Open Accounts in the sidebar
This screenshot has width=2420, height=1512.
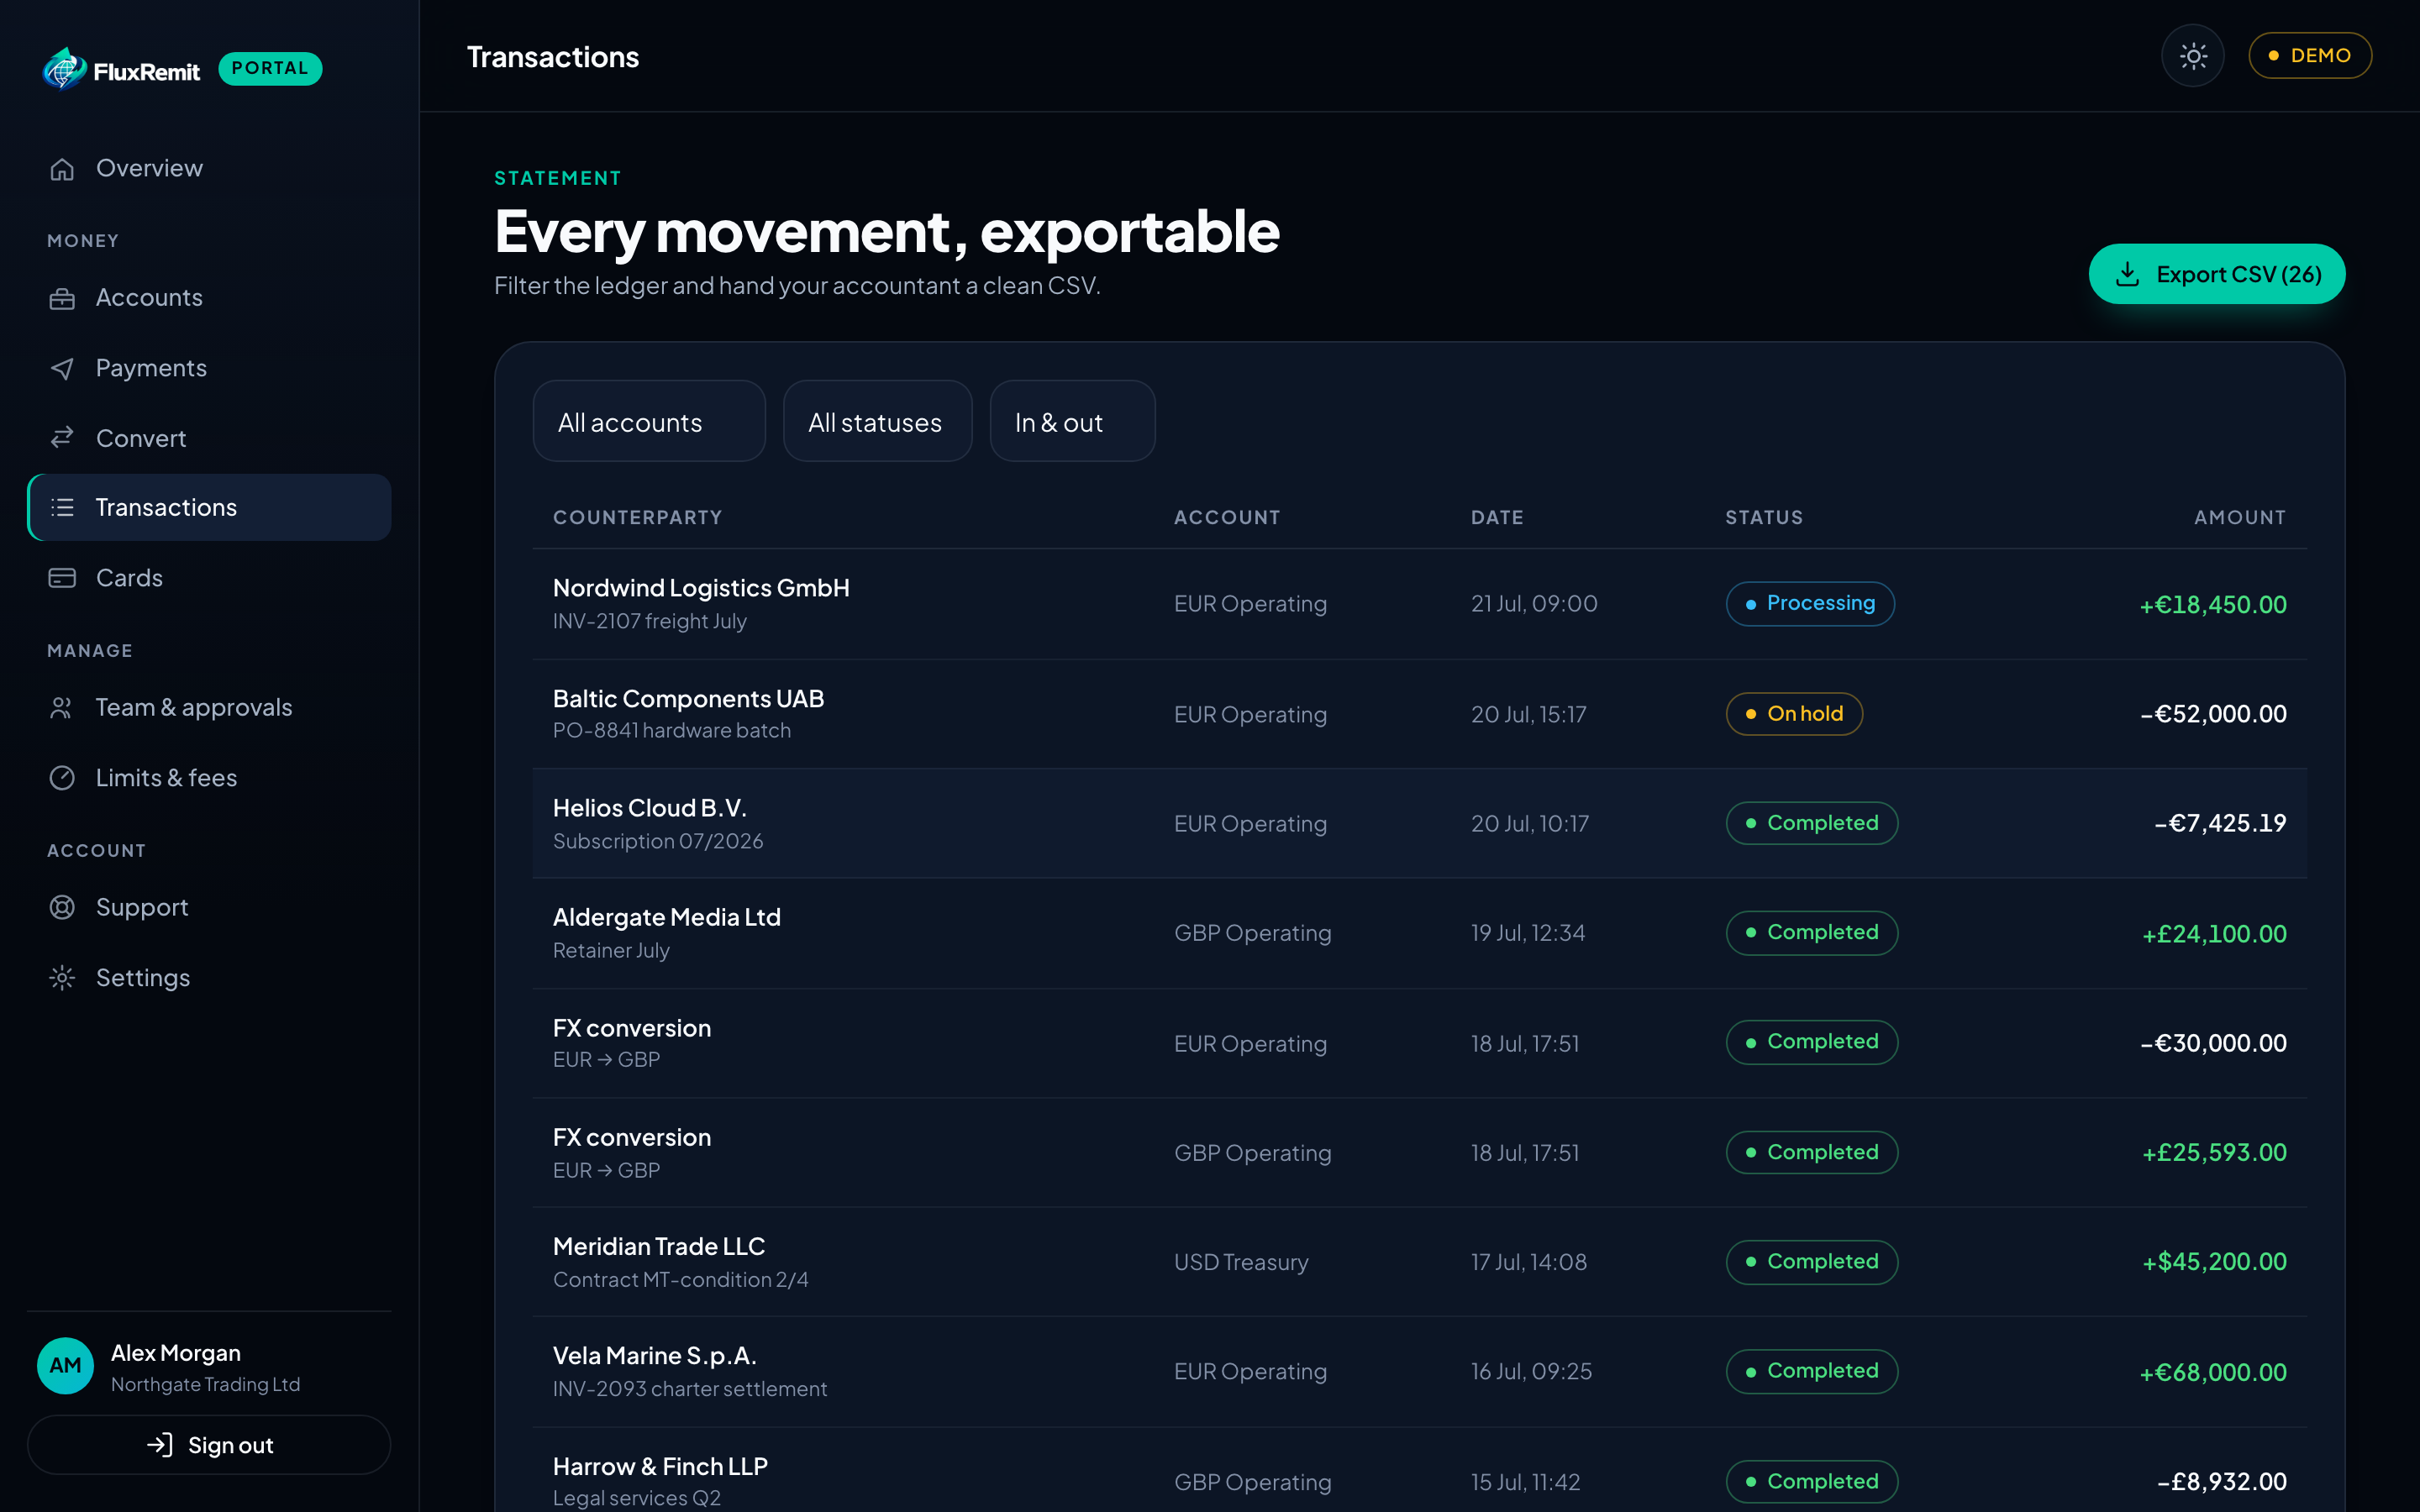(209, 298)
